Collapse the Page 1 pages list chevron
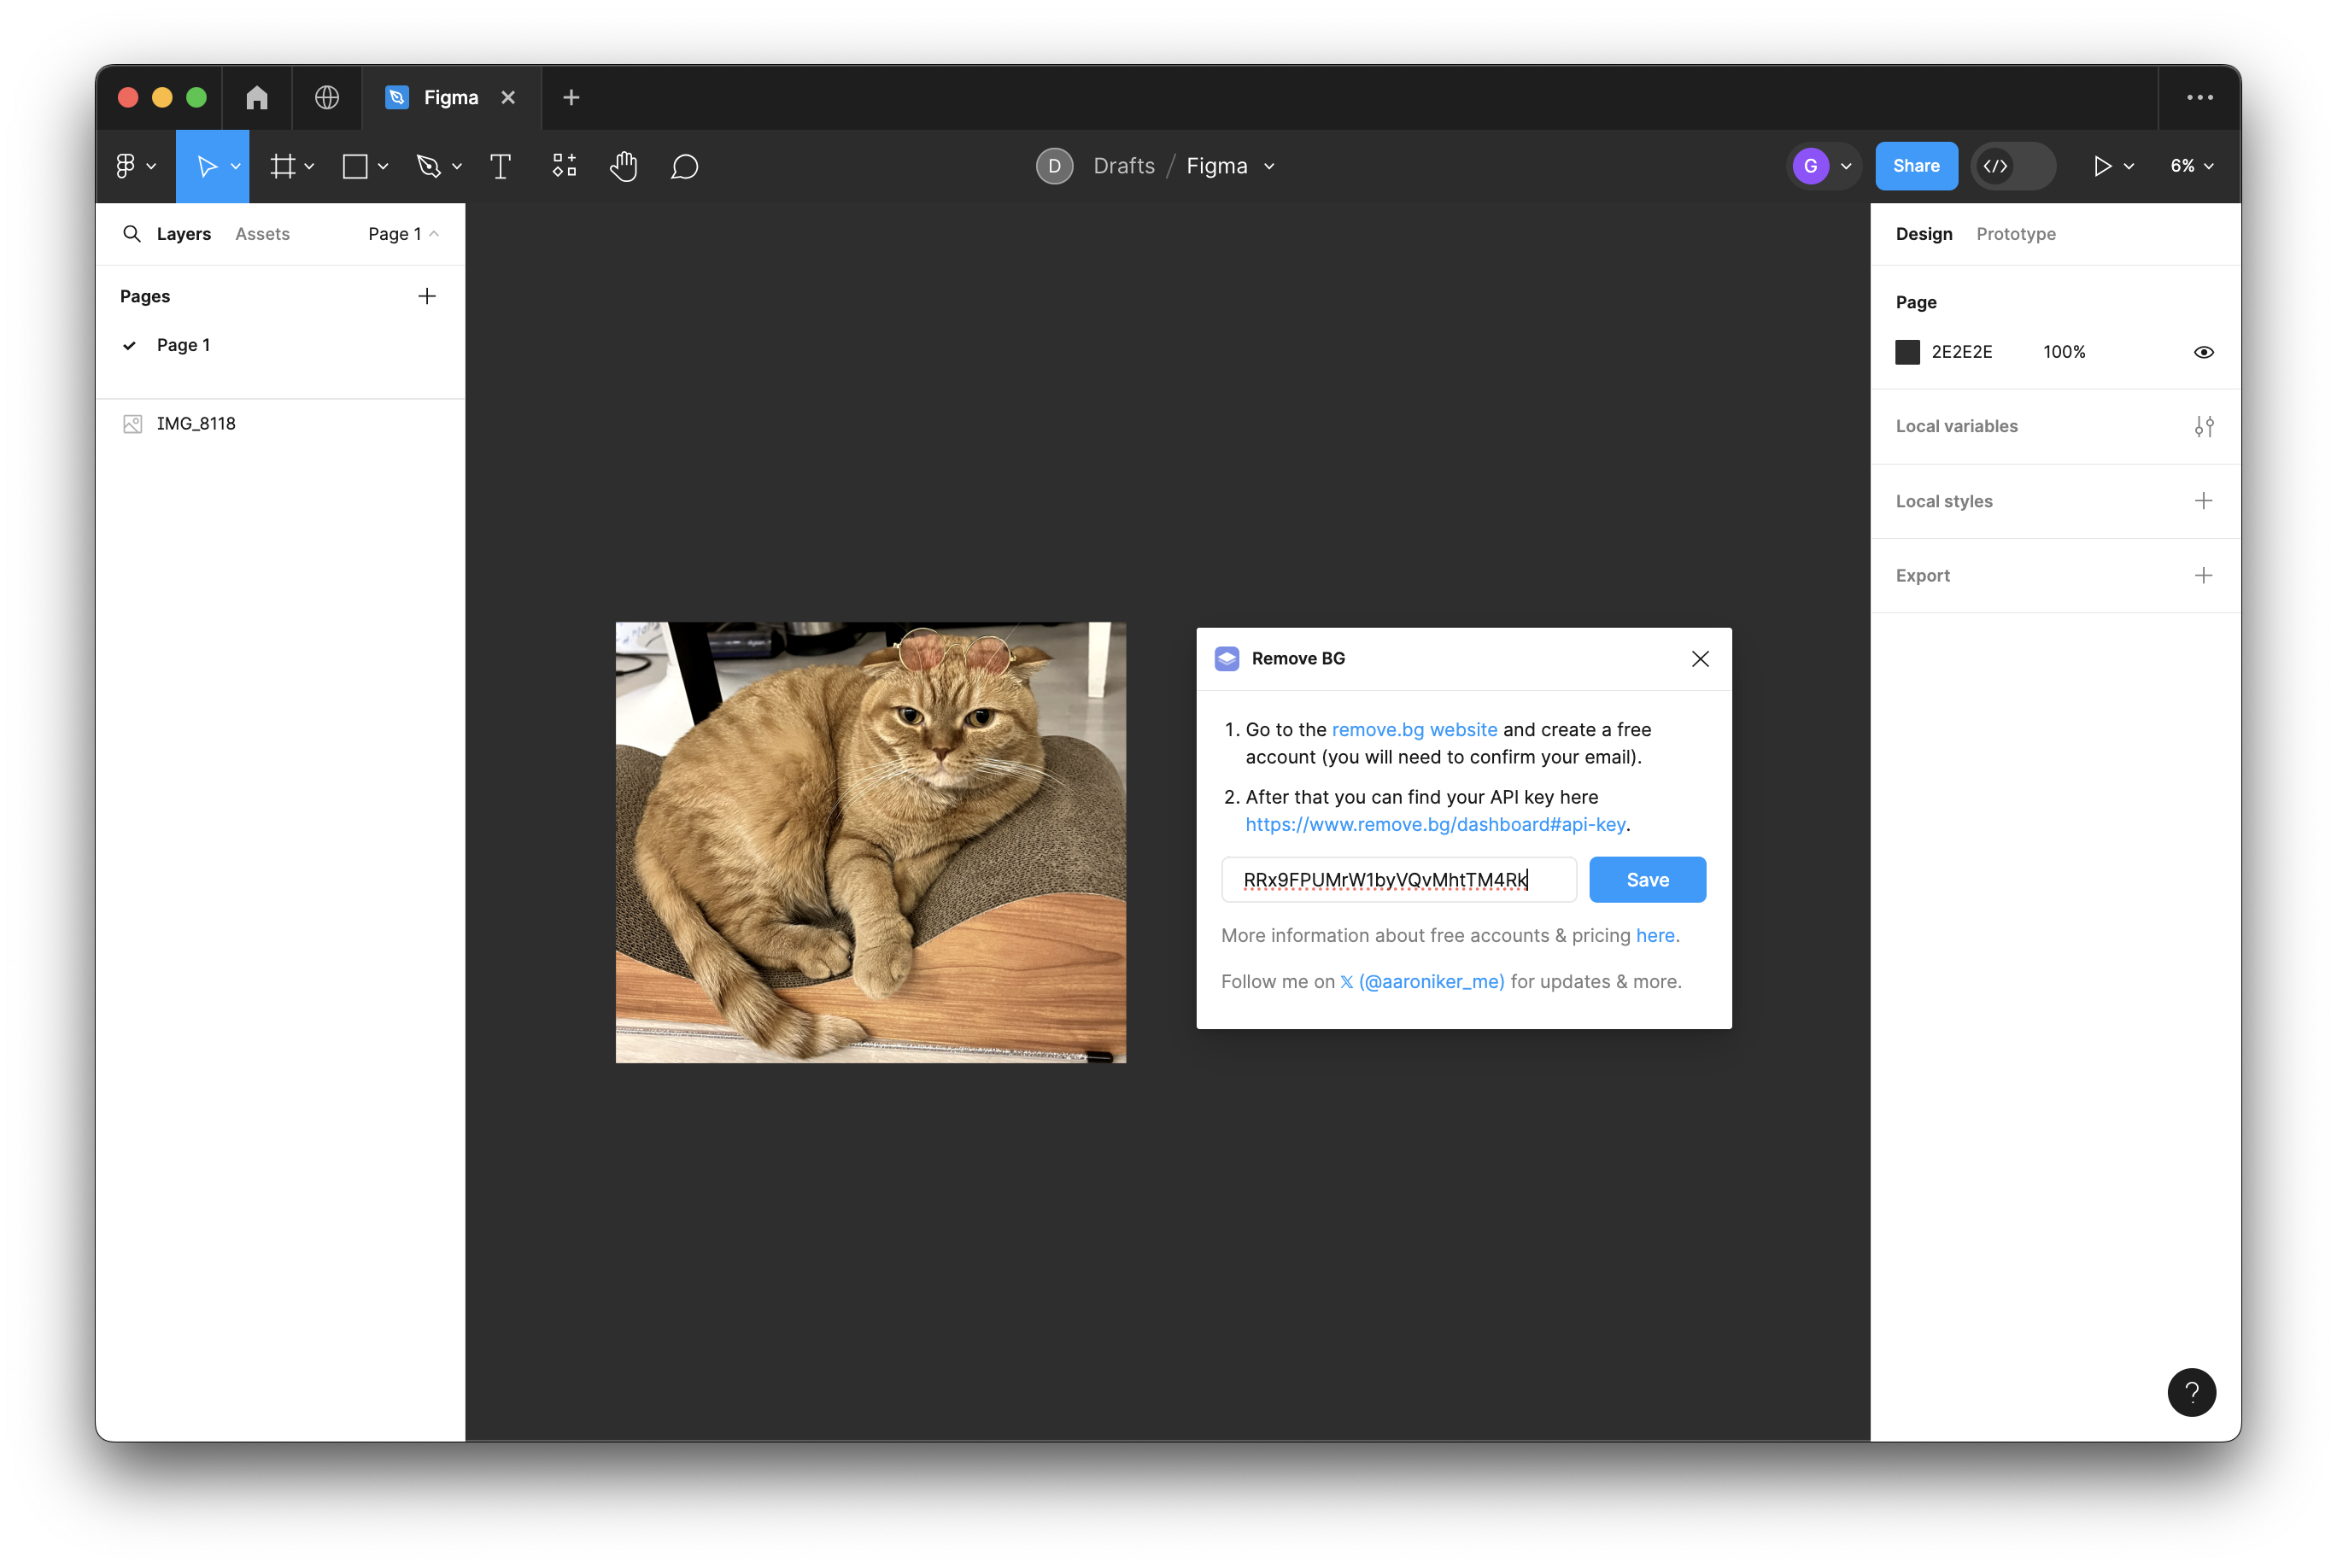 coord(433,234)
